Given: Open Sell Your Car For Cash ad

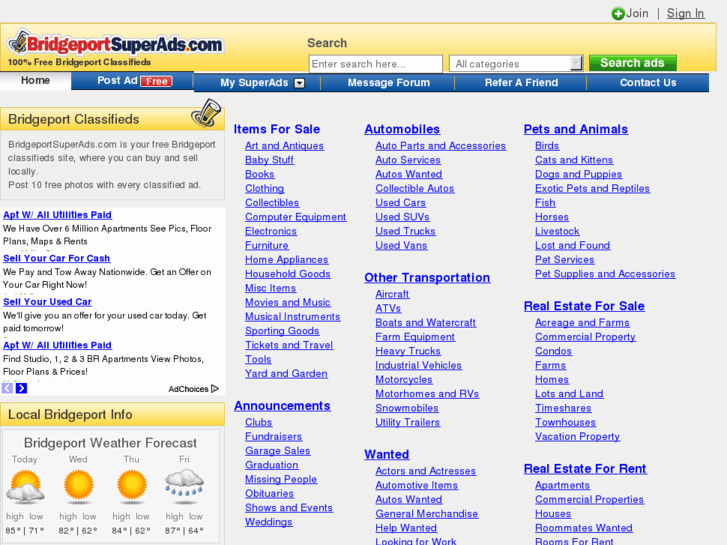Looking at the screenshot, I should [x=57, y=258].
